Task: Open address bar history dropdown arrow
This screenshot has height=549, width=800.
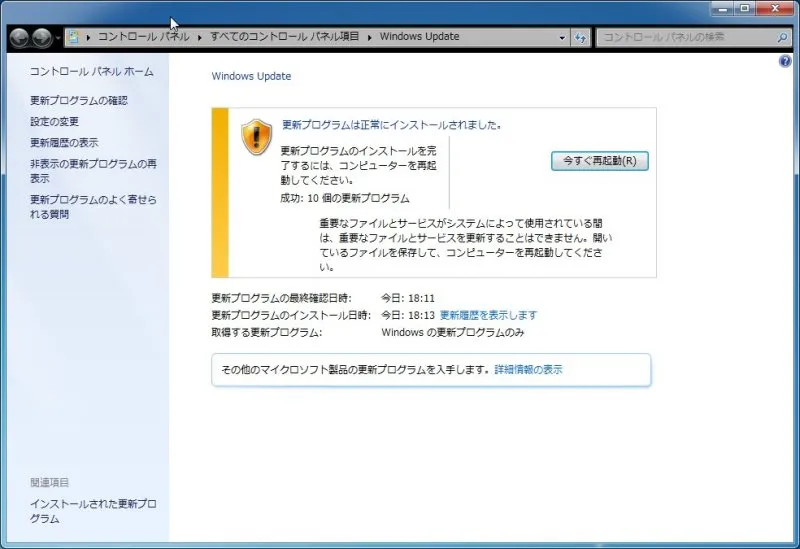Action: (562, 37)
